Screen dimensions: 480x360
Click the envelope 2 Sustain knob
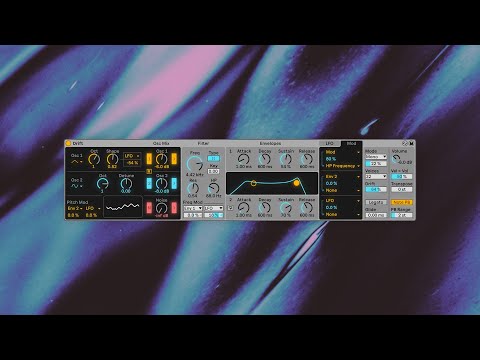[x=286, y=208]
